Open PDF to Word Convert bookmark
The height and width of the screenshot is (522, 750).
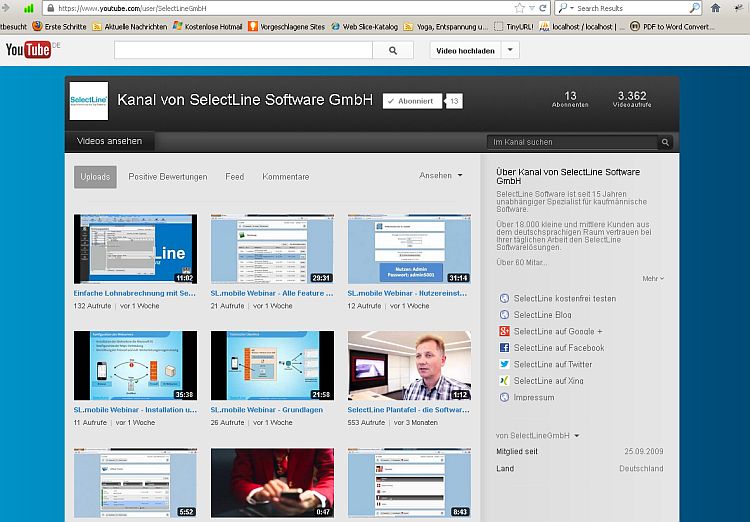672,27
